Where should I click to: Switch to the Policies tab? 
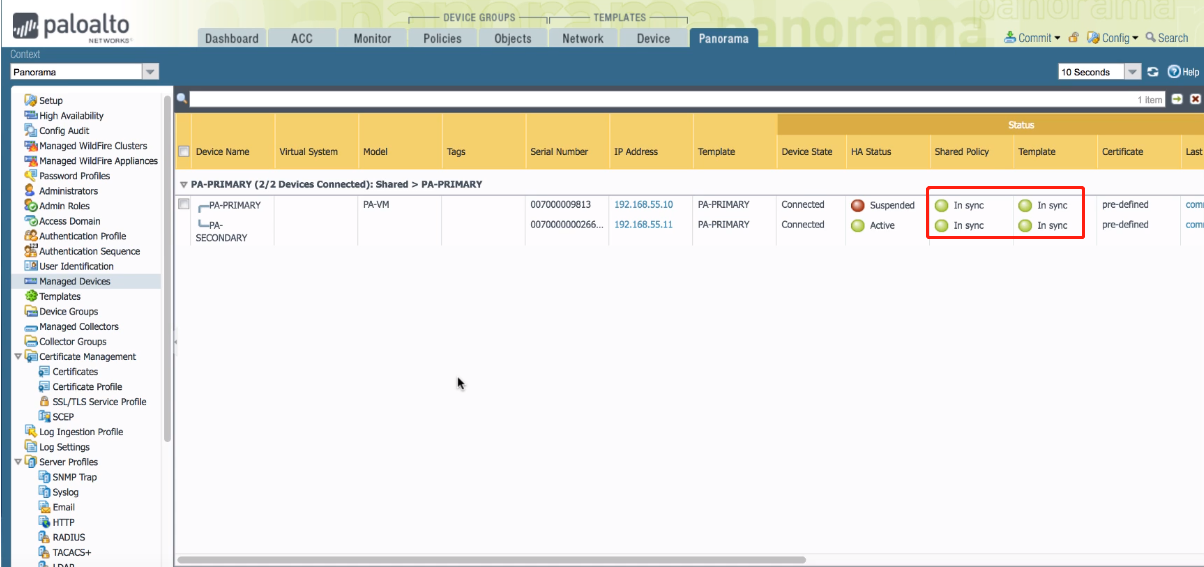coord(442,38)
